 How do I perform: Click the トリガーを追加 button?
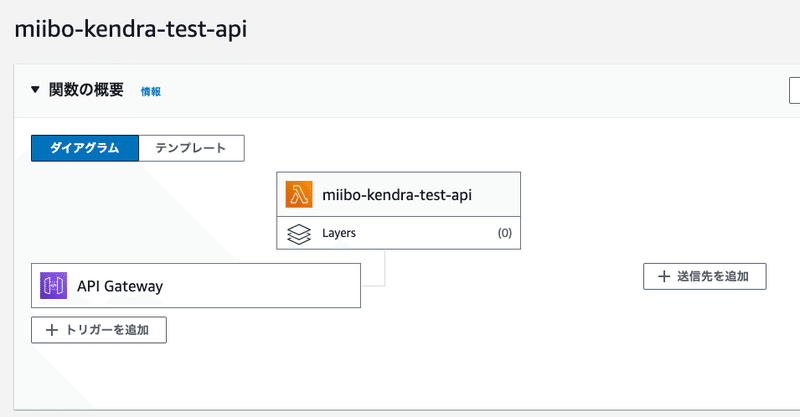[x=99, y=330]
